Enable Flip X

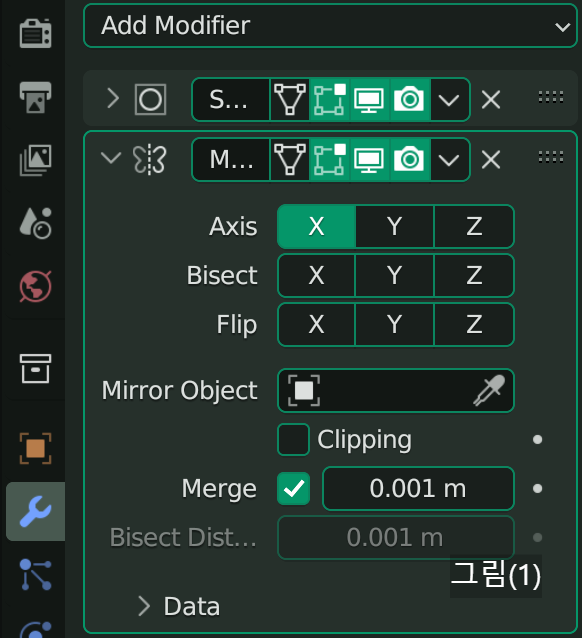(x=316, y=325)
